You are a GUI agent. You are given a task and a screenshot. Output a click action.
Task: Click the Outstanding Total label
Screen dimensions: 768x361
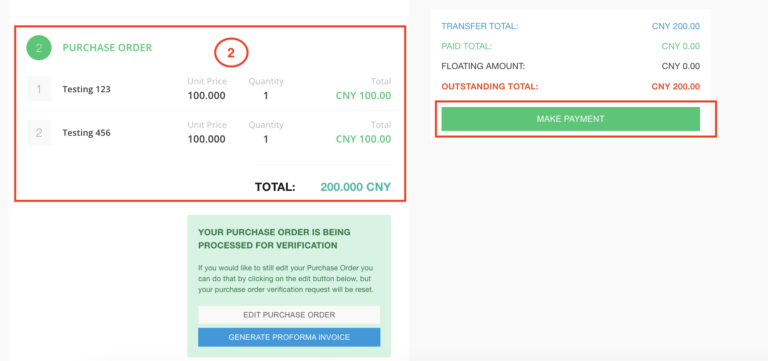[490, 87]
